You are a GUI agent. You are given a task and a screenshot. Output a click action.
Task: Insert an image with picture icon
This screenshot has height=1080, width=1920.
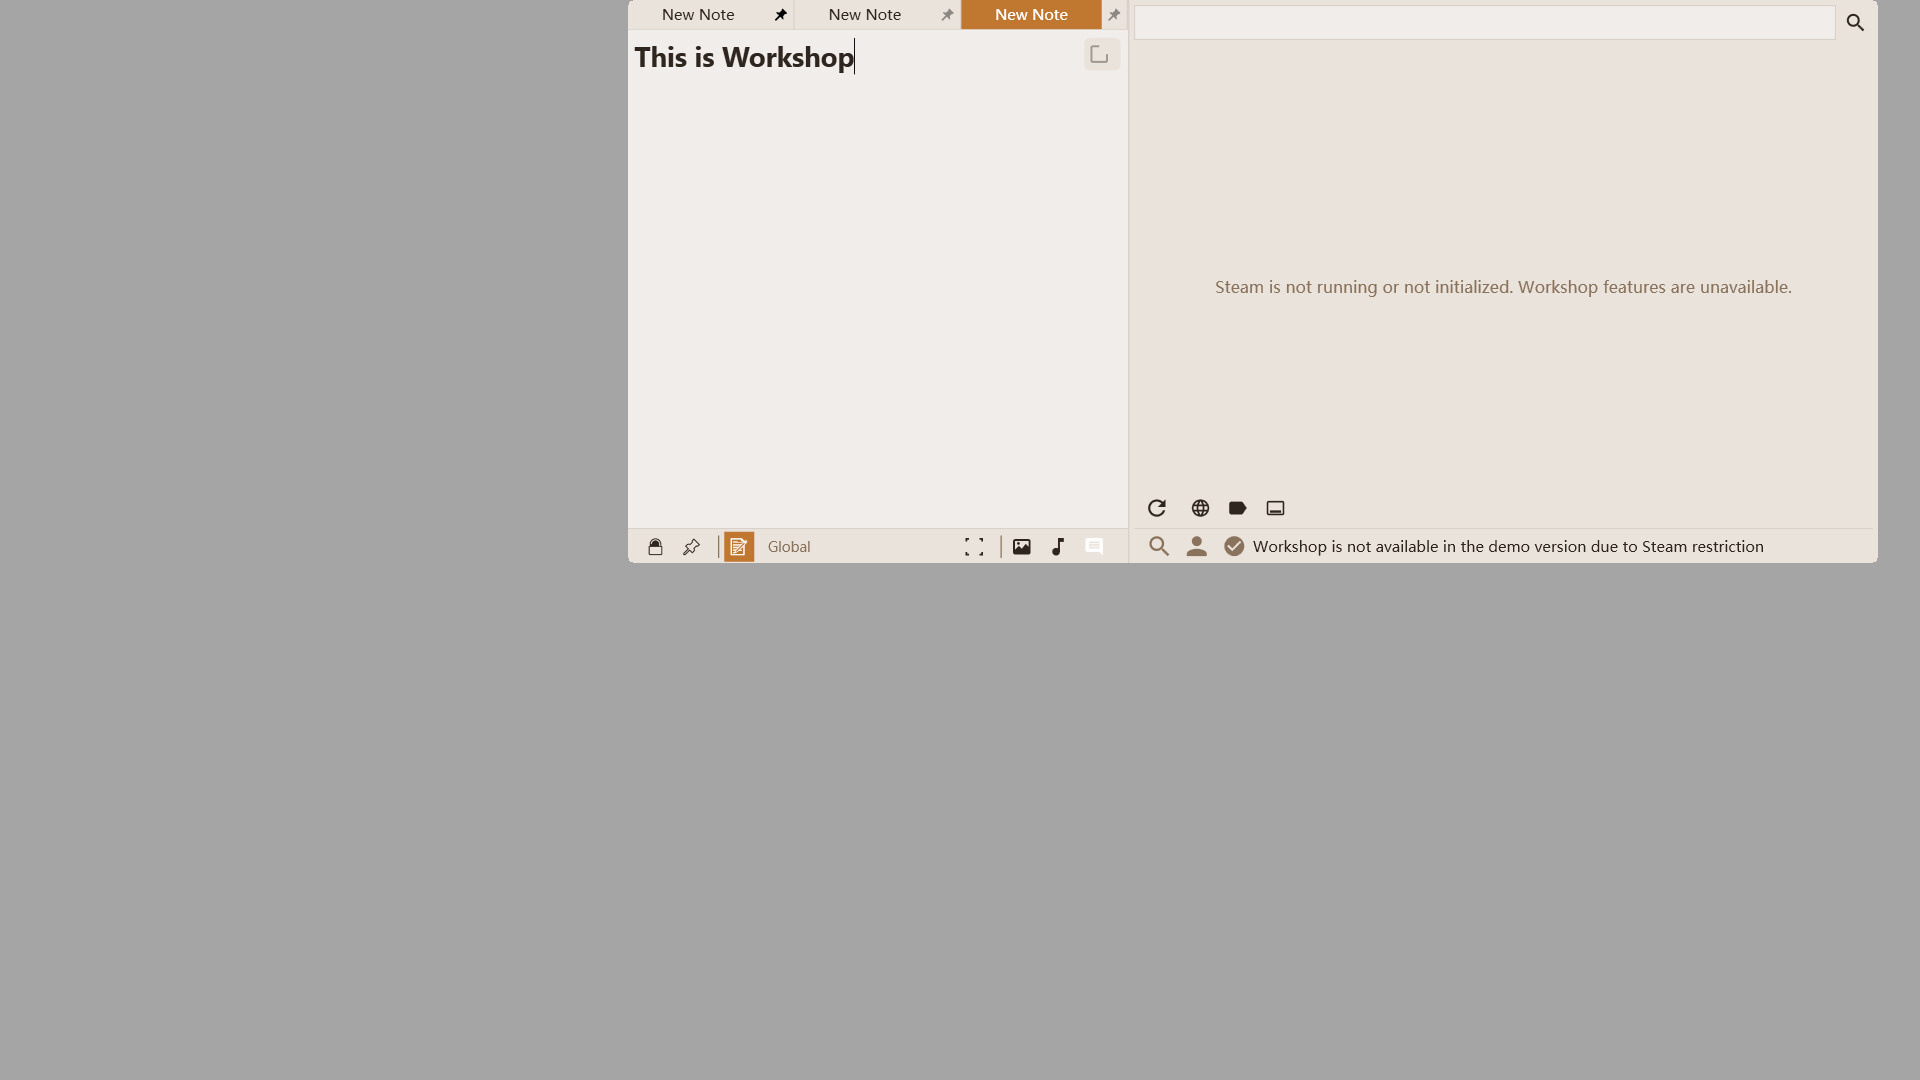click(x=1021, y=547)
